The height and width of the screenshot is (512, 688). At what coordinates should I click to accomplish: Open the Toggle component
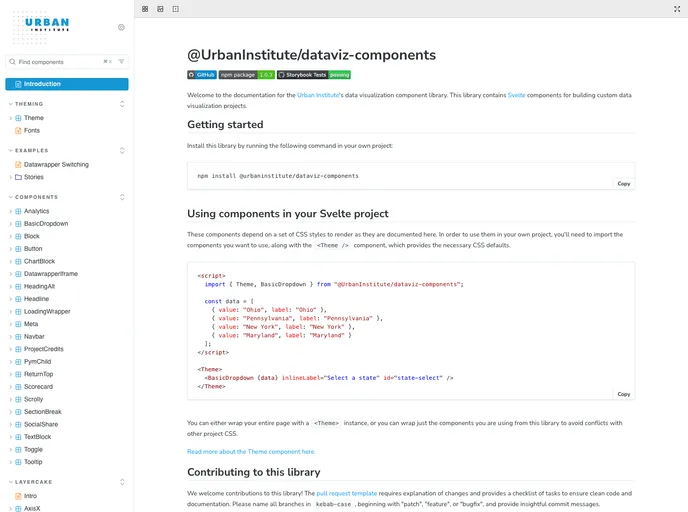click(x=33, y=450)
